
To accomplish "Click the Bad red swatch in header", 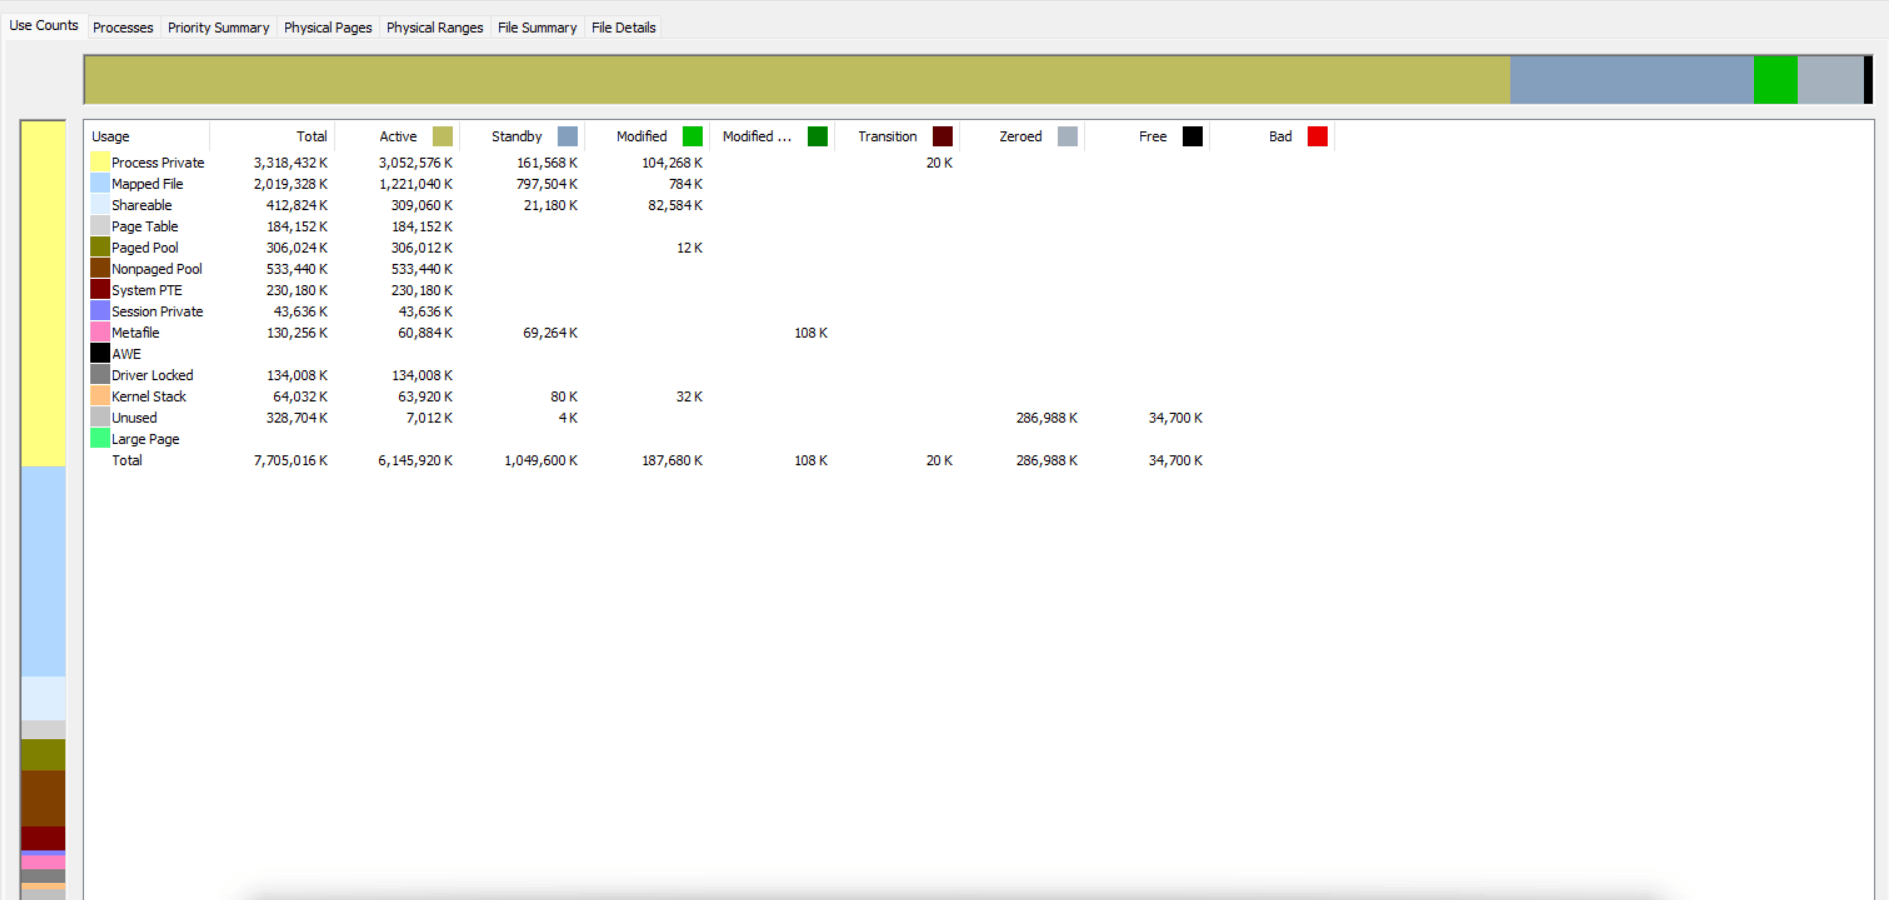I will [x=1318, y=136].
